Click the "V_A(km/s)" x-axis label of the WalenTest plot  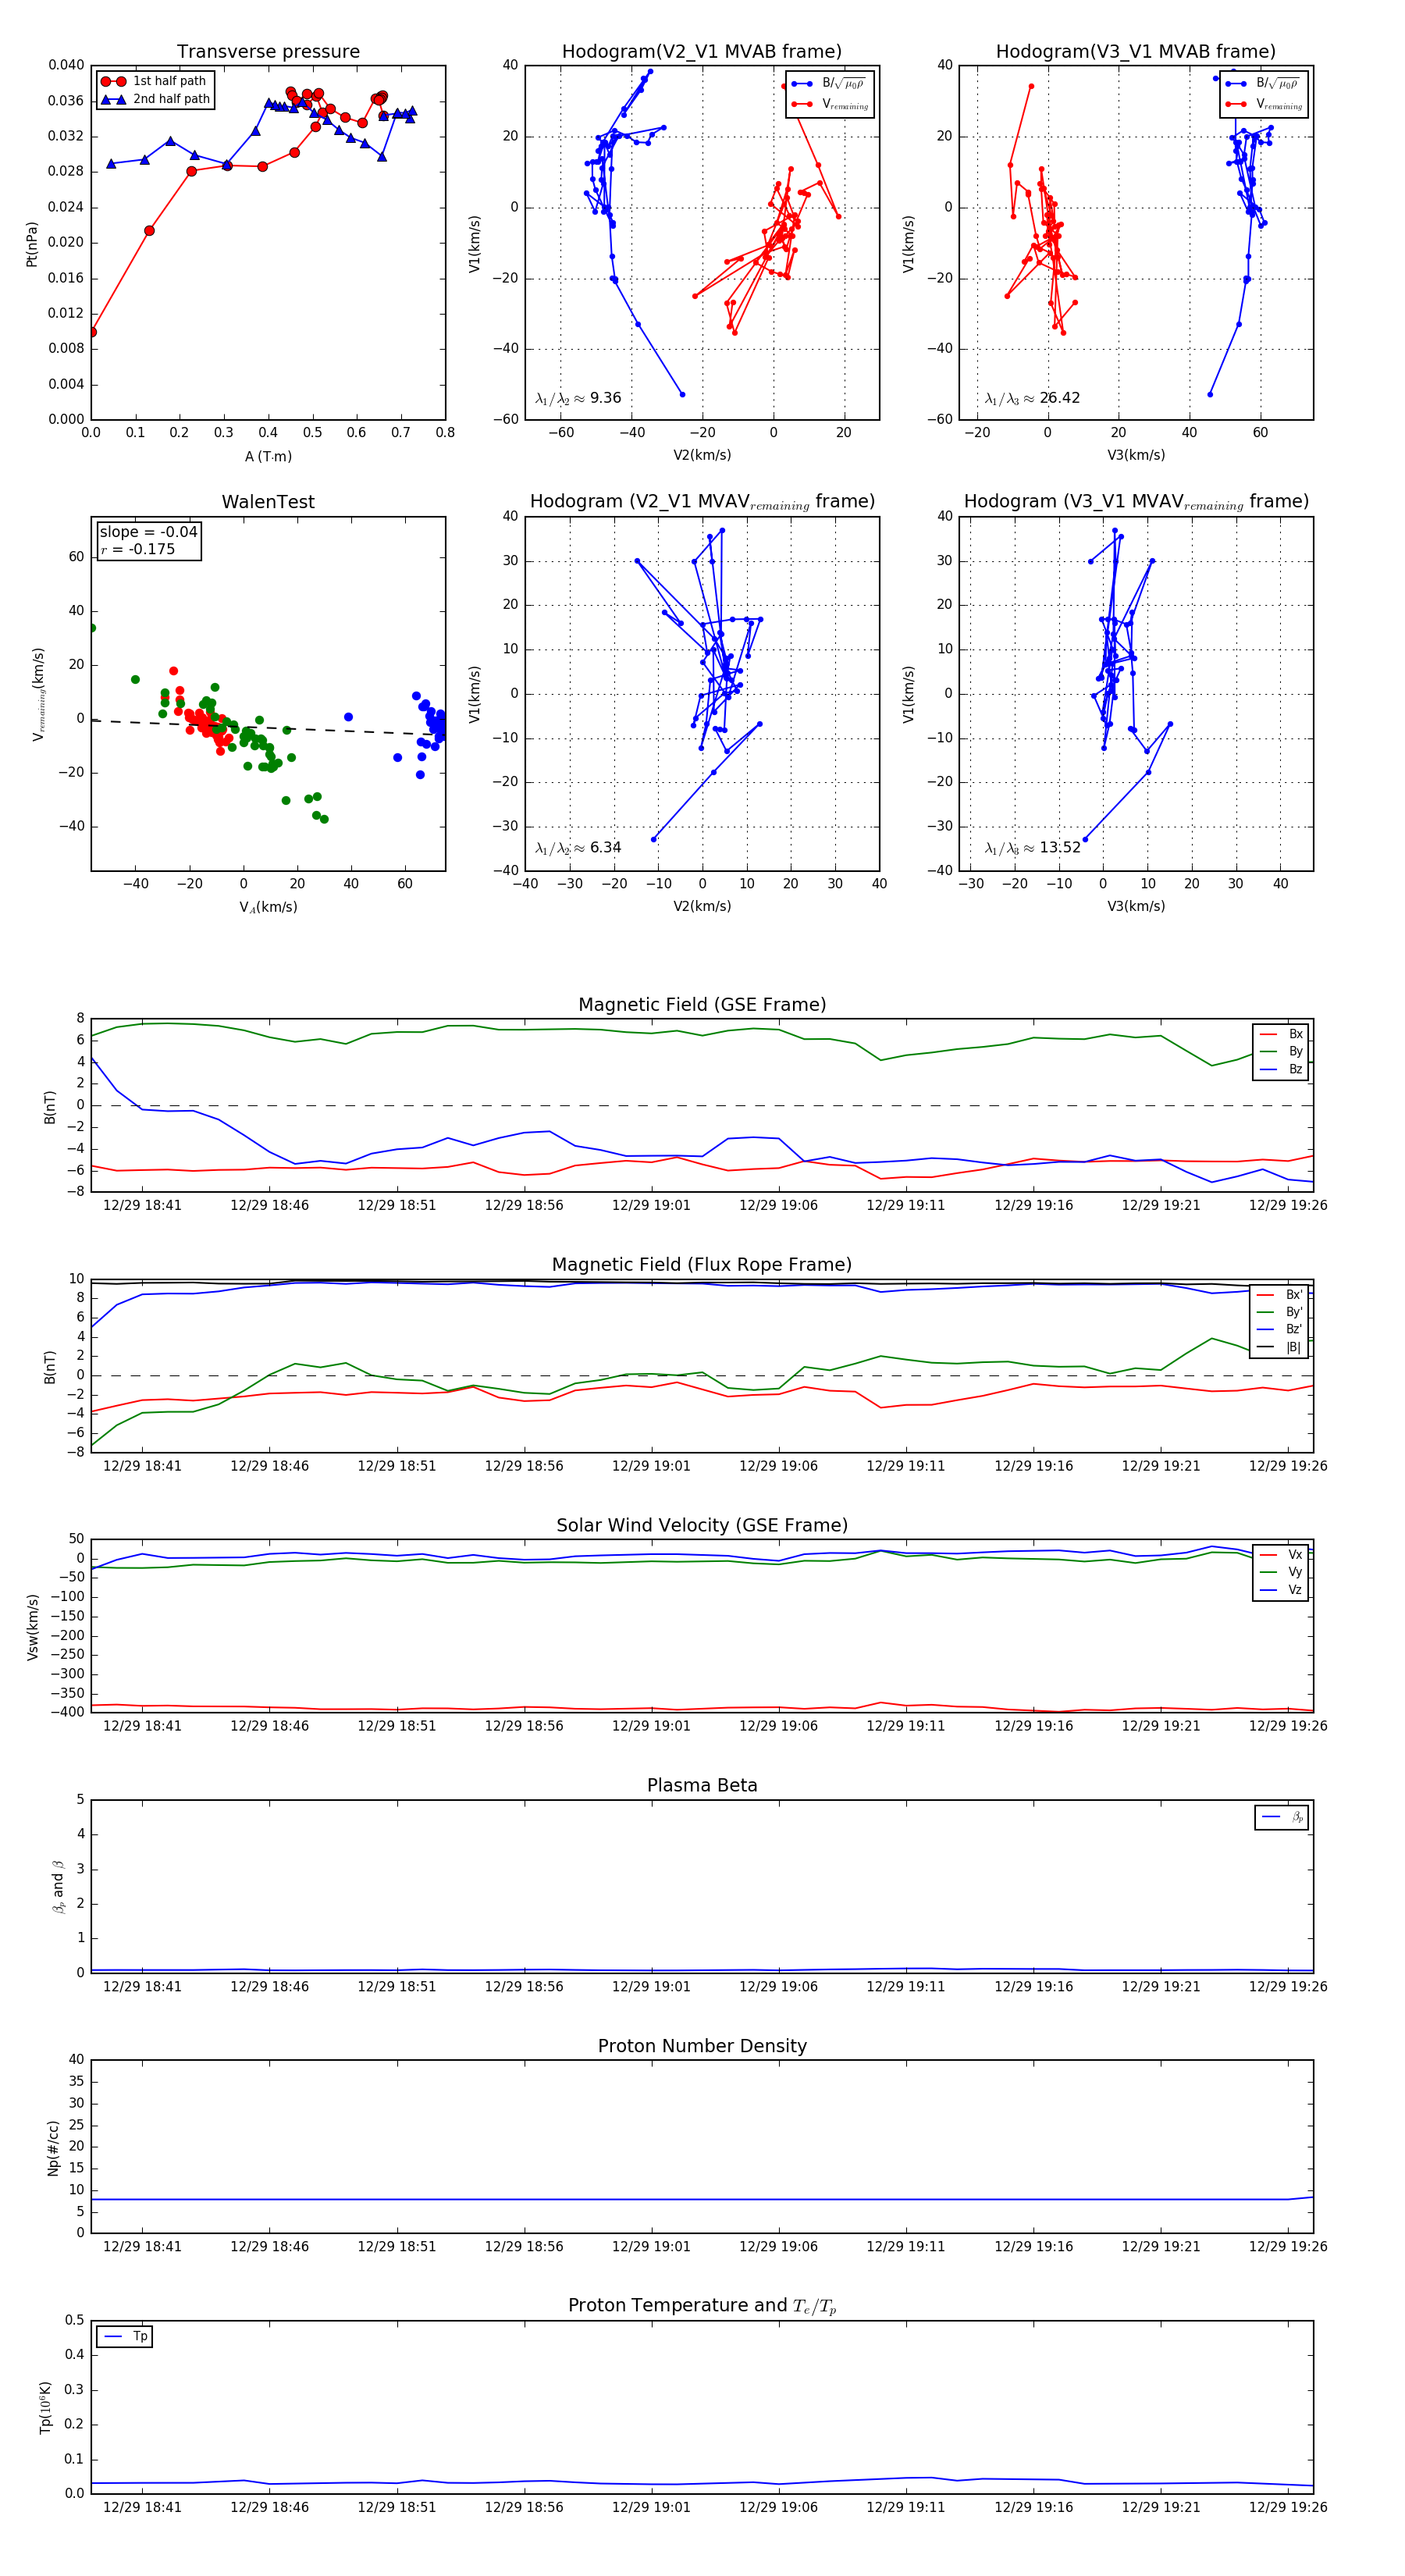pos(268,907)
